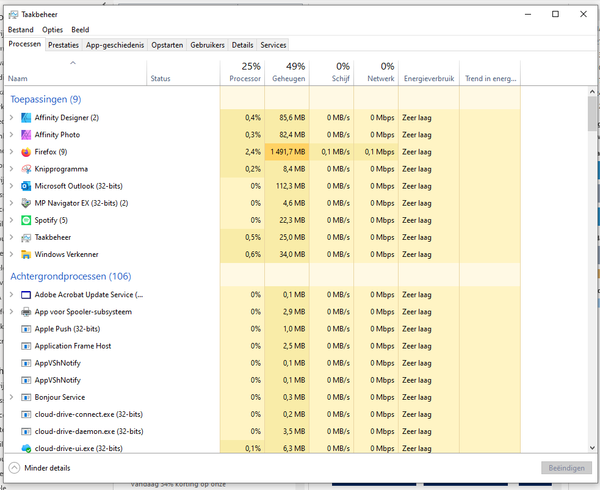This screenshot has width=600, height=490.
Task: Select the Firefox icon in process list
Action: click(x=26, y=152)
